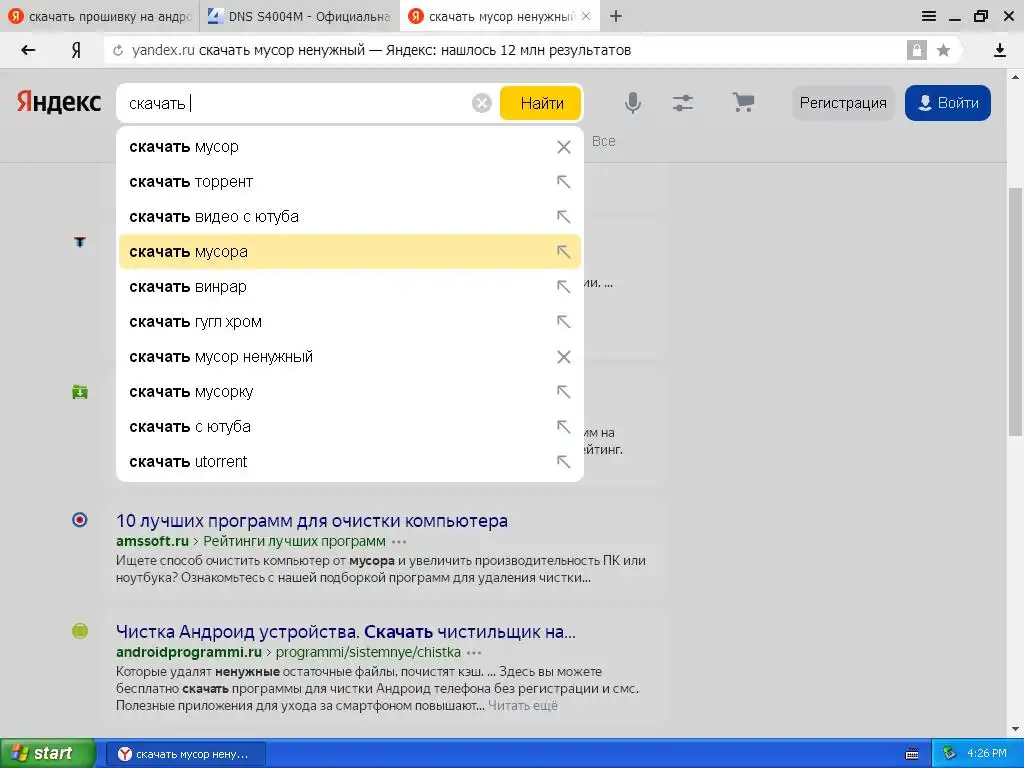Click the page vertical scrollbar thumb
The image size is (1024, 768).
coord(1016,311)
